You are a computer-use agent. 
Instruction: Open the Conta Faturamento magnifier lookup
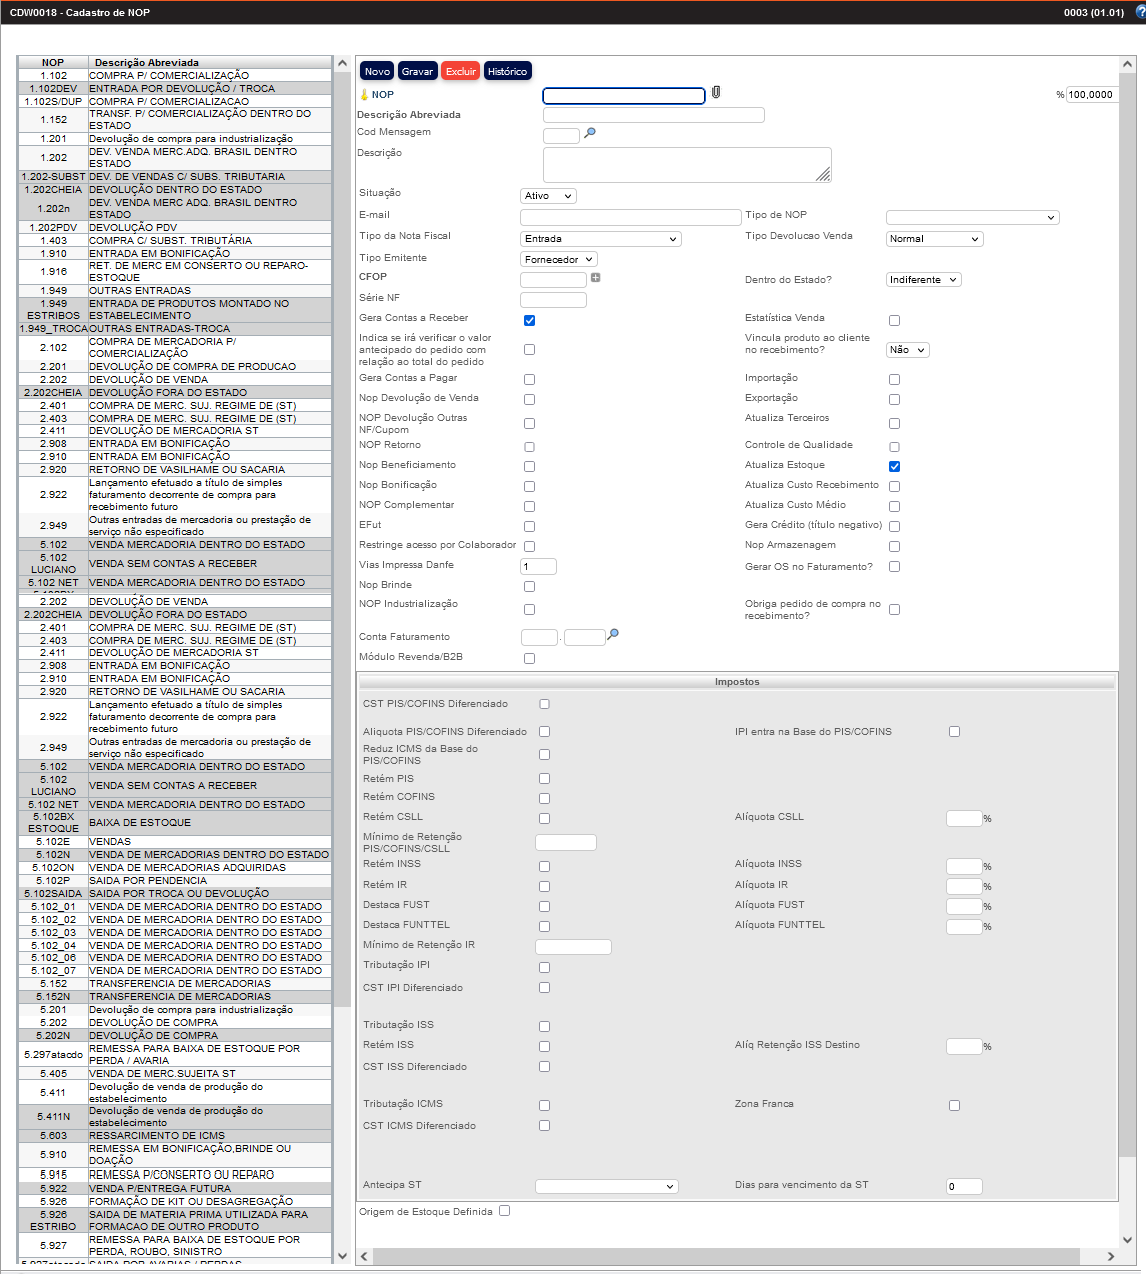click(x=614, y=634)
